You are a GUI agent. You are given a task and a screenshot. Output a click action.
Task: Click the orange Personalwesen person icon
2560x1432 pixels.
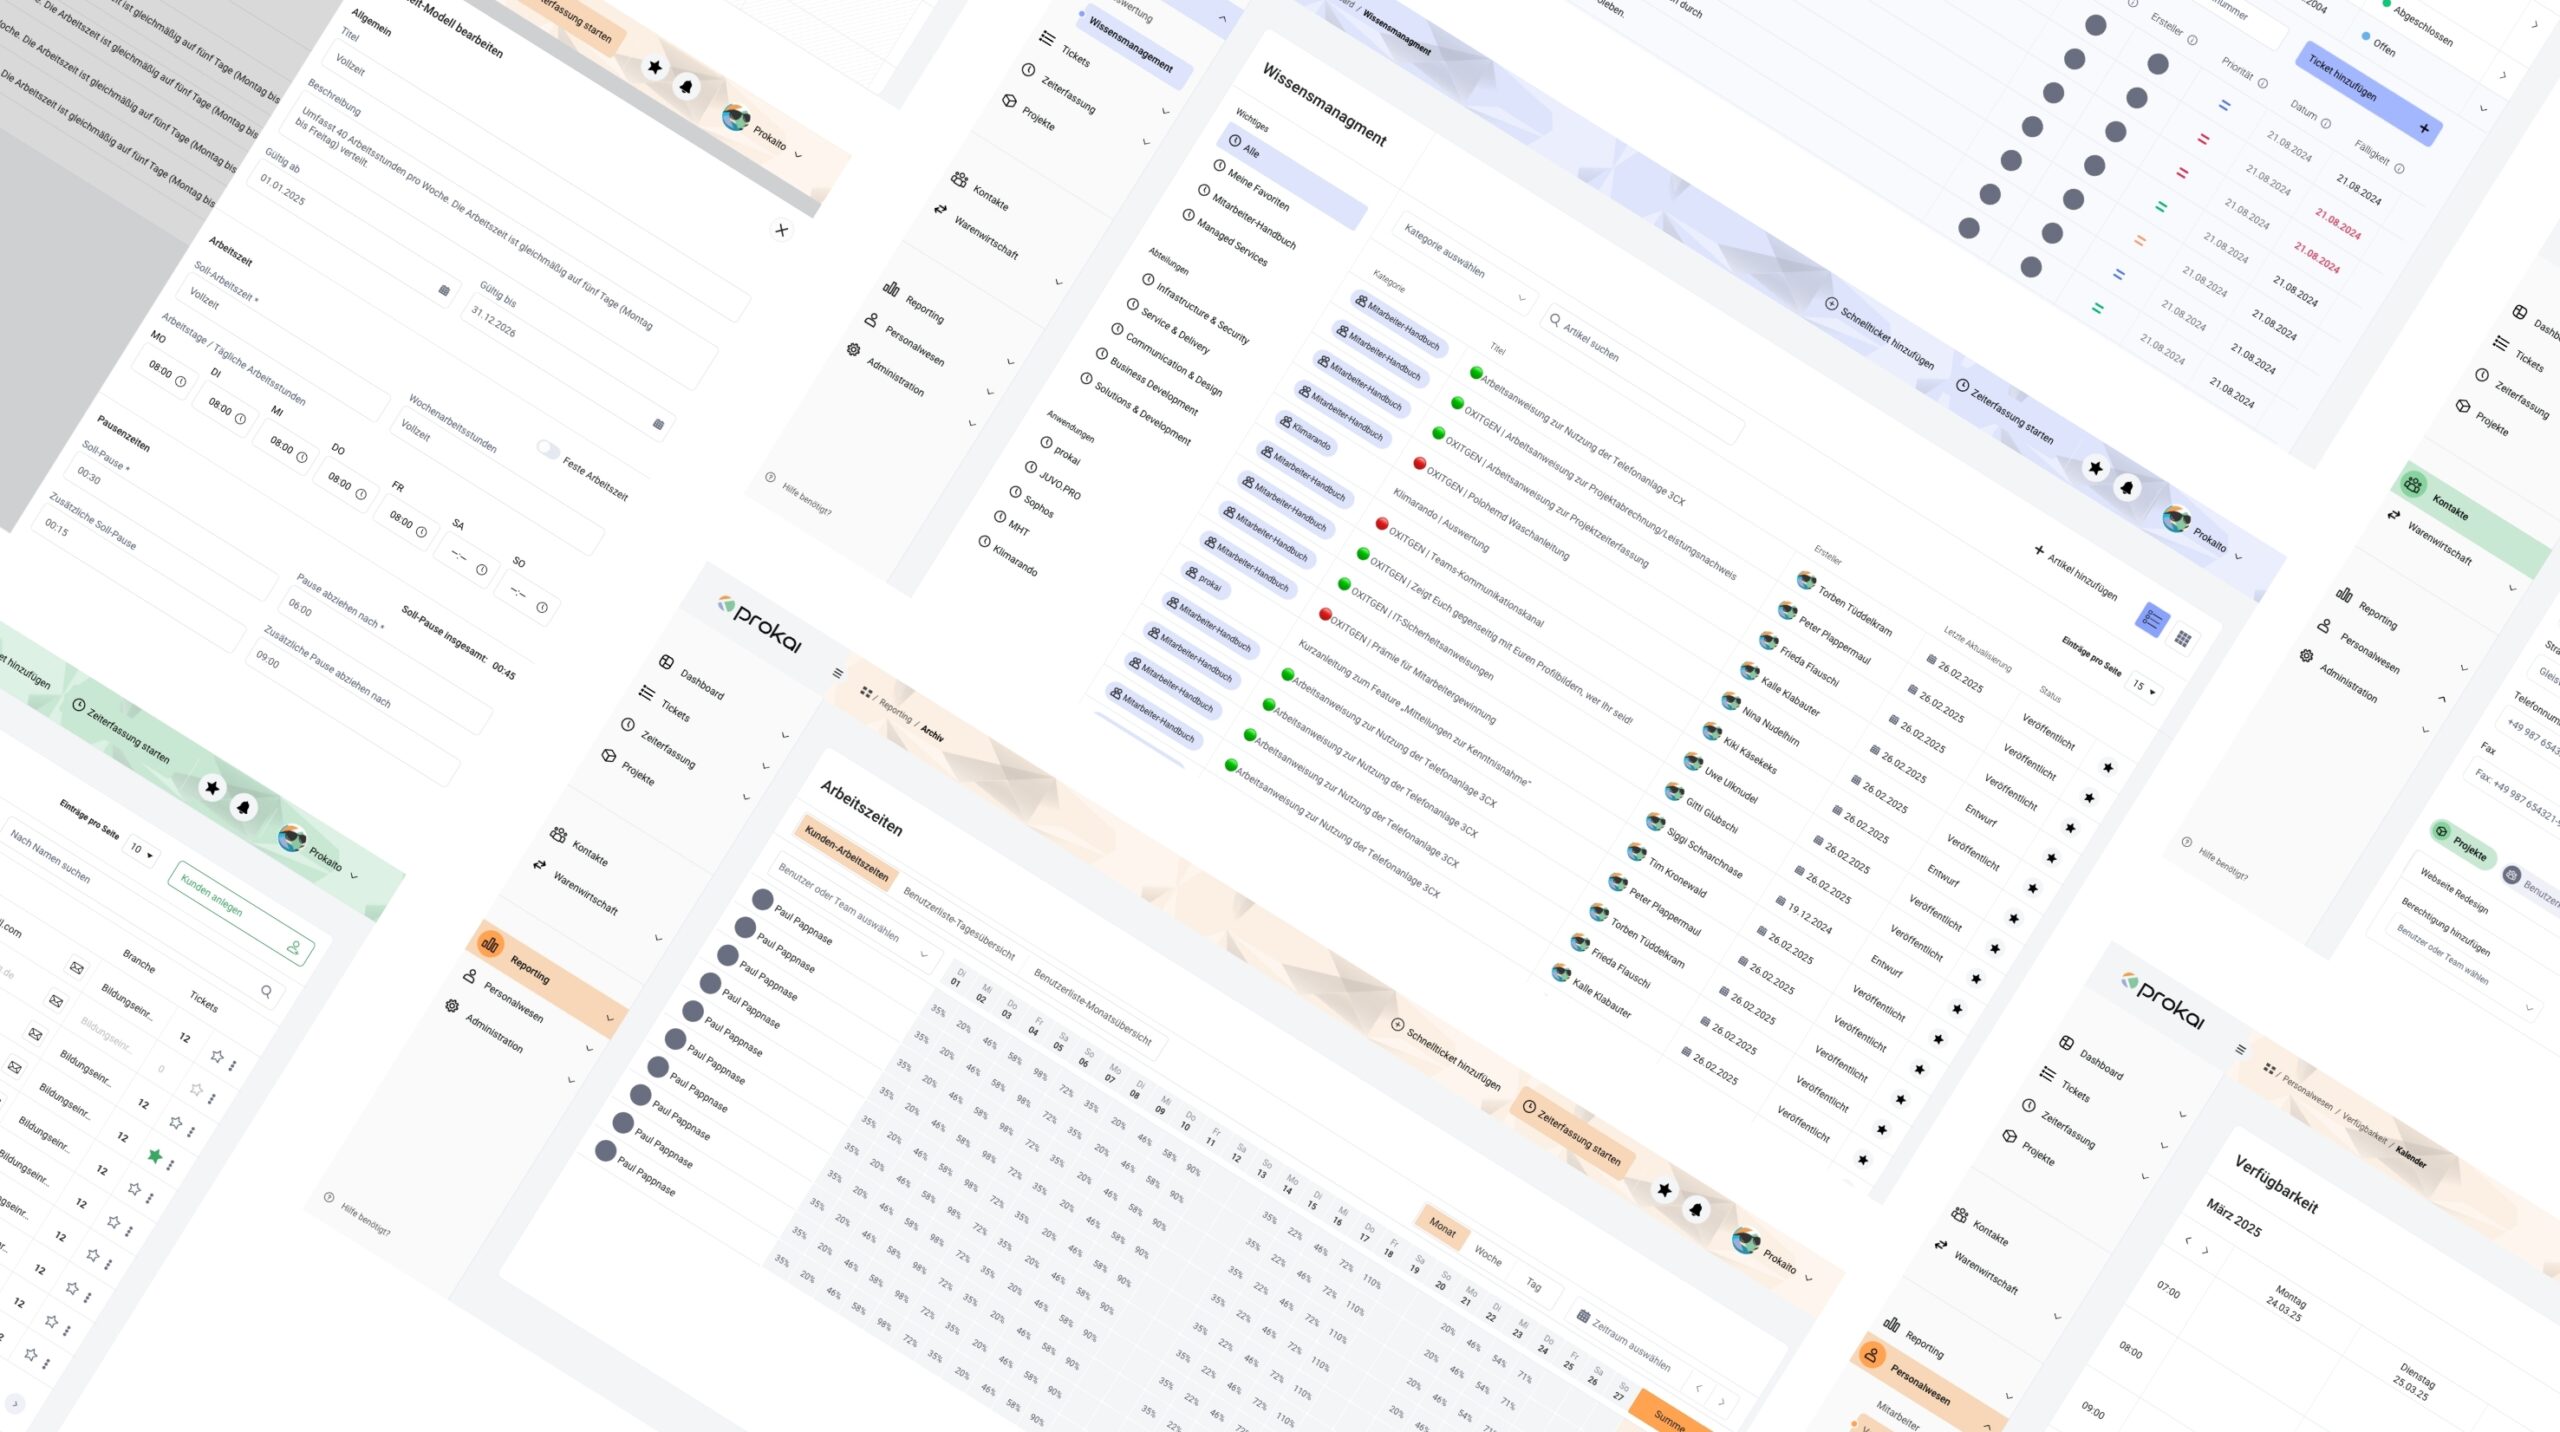1871,1356
